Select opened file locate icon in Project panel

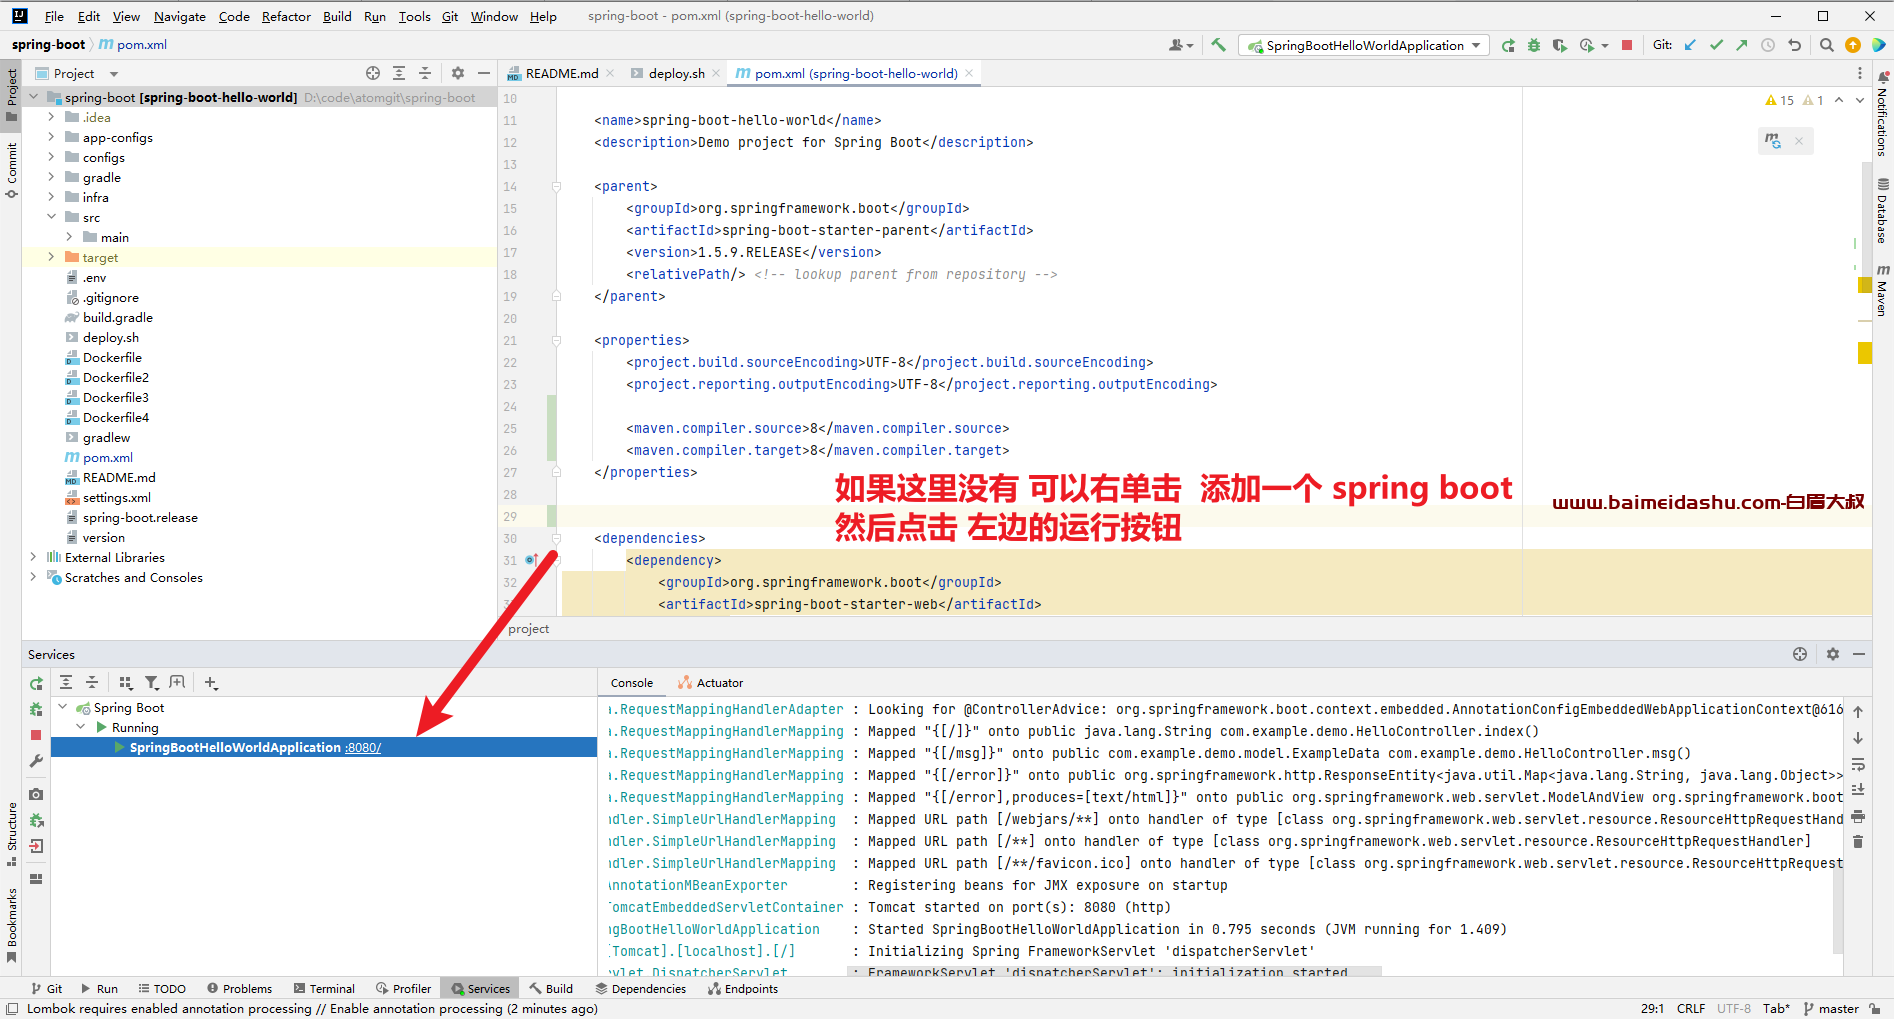pos(373,73)
